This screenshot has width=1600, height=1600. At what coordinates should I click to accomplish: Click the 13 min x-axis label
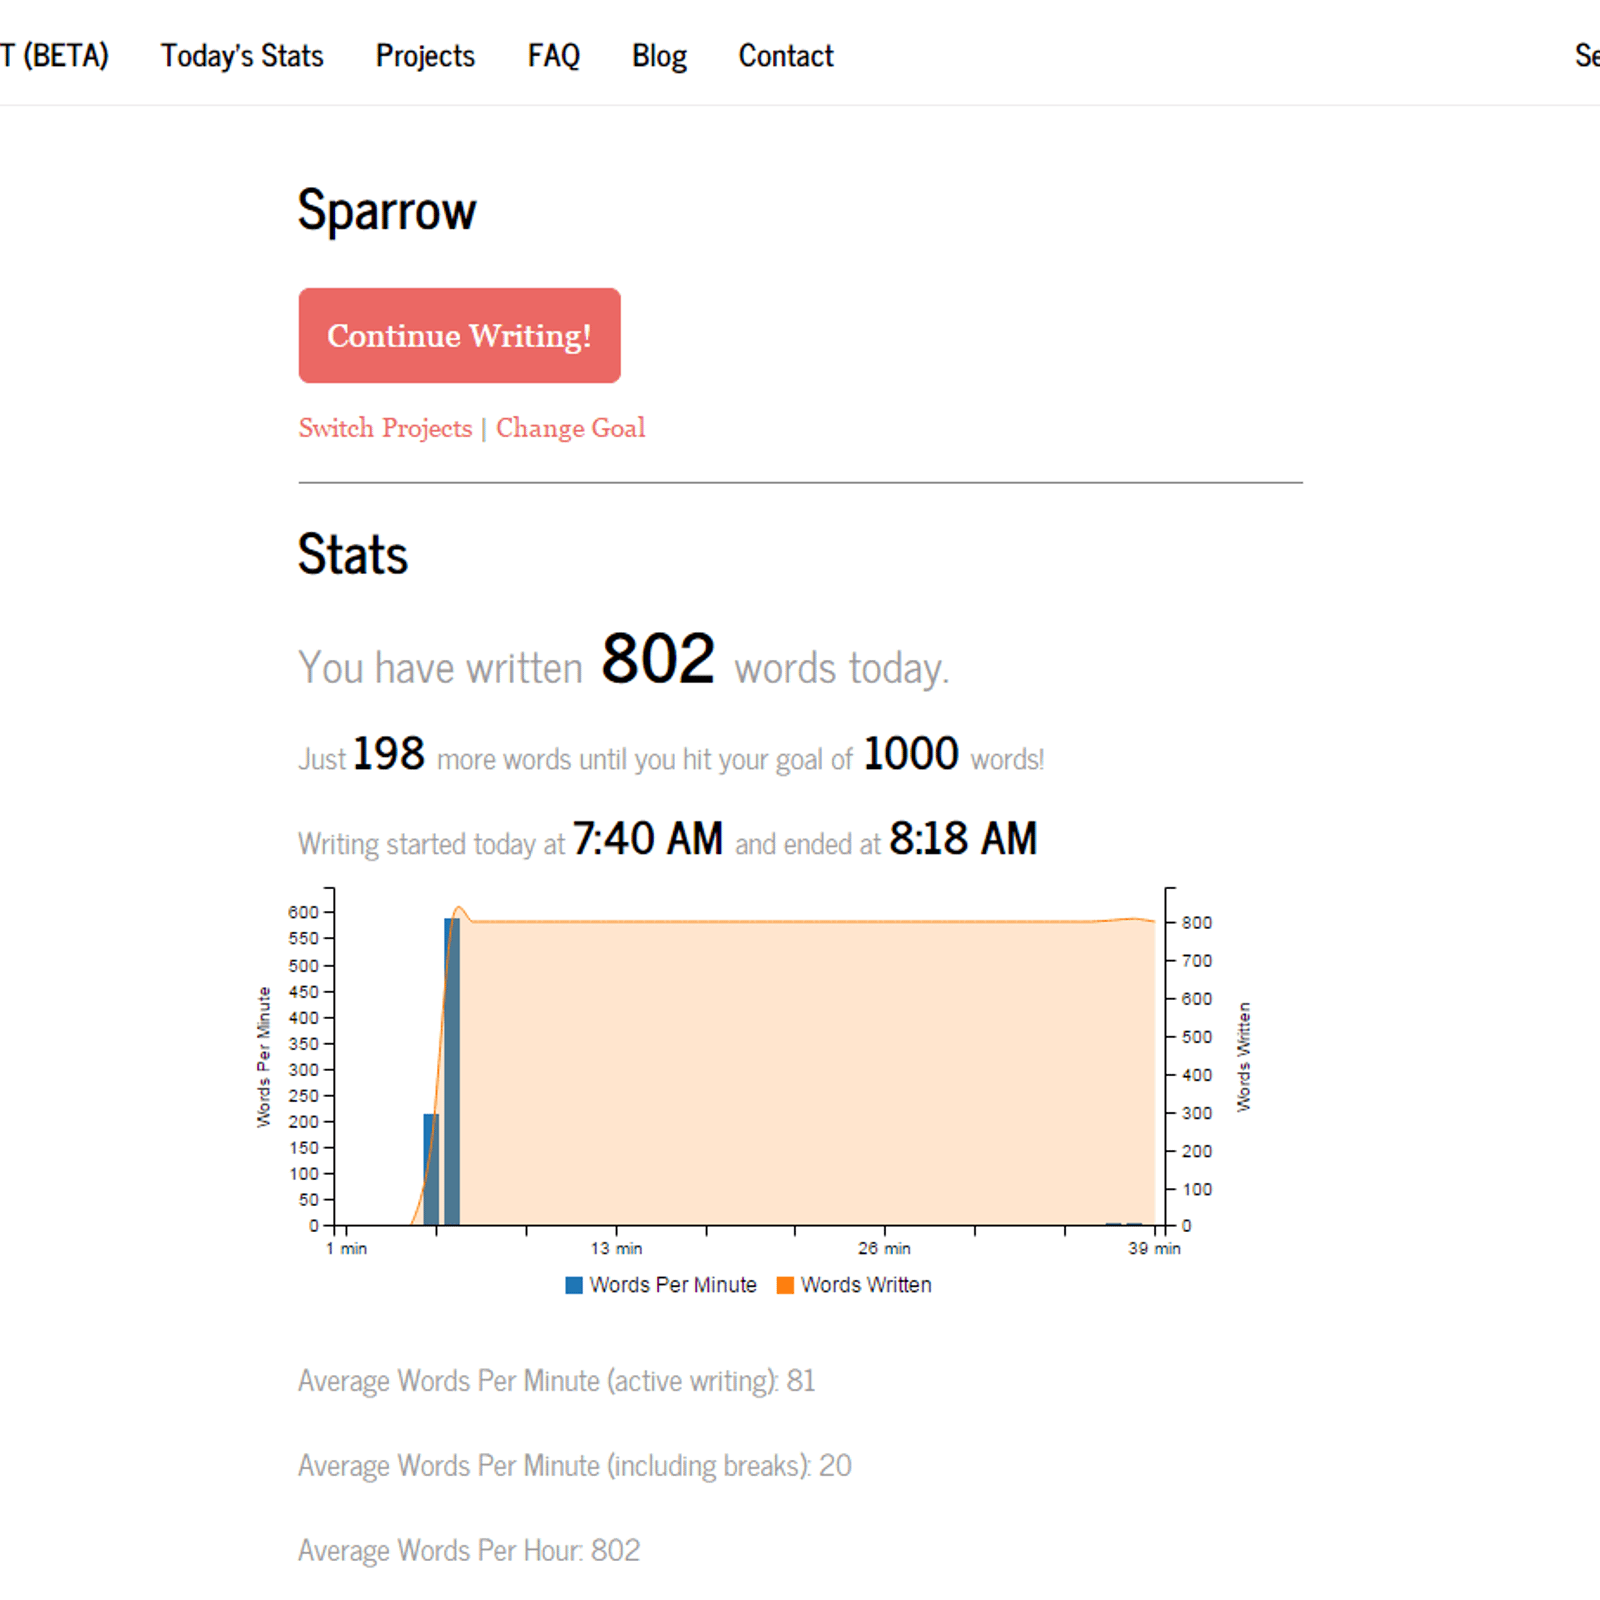pos(616,1249)
